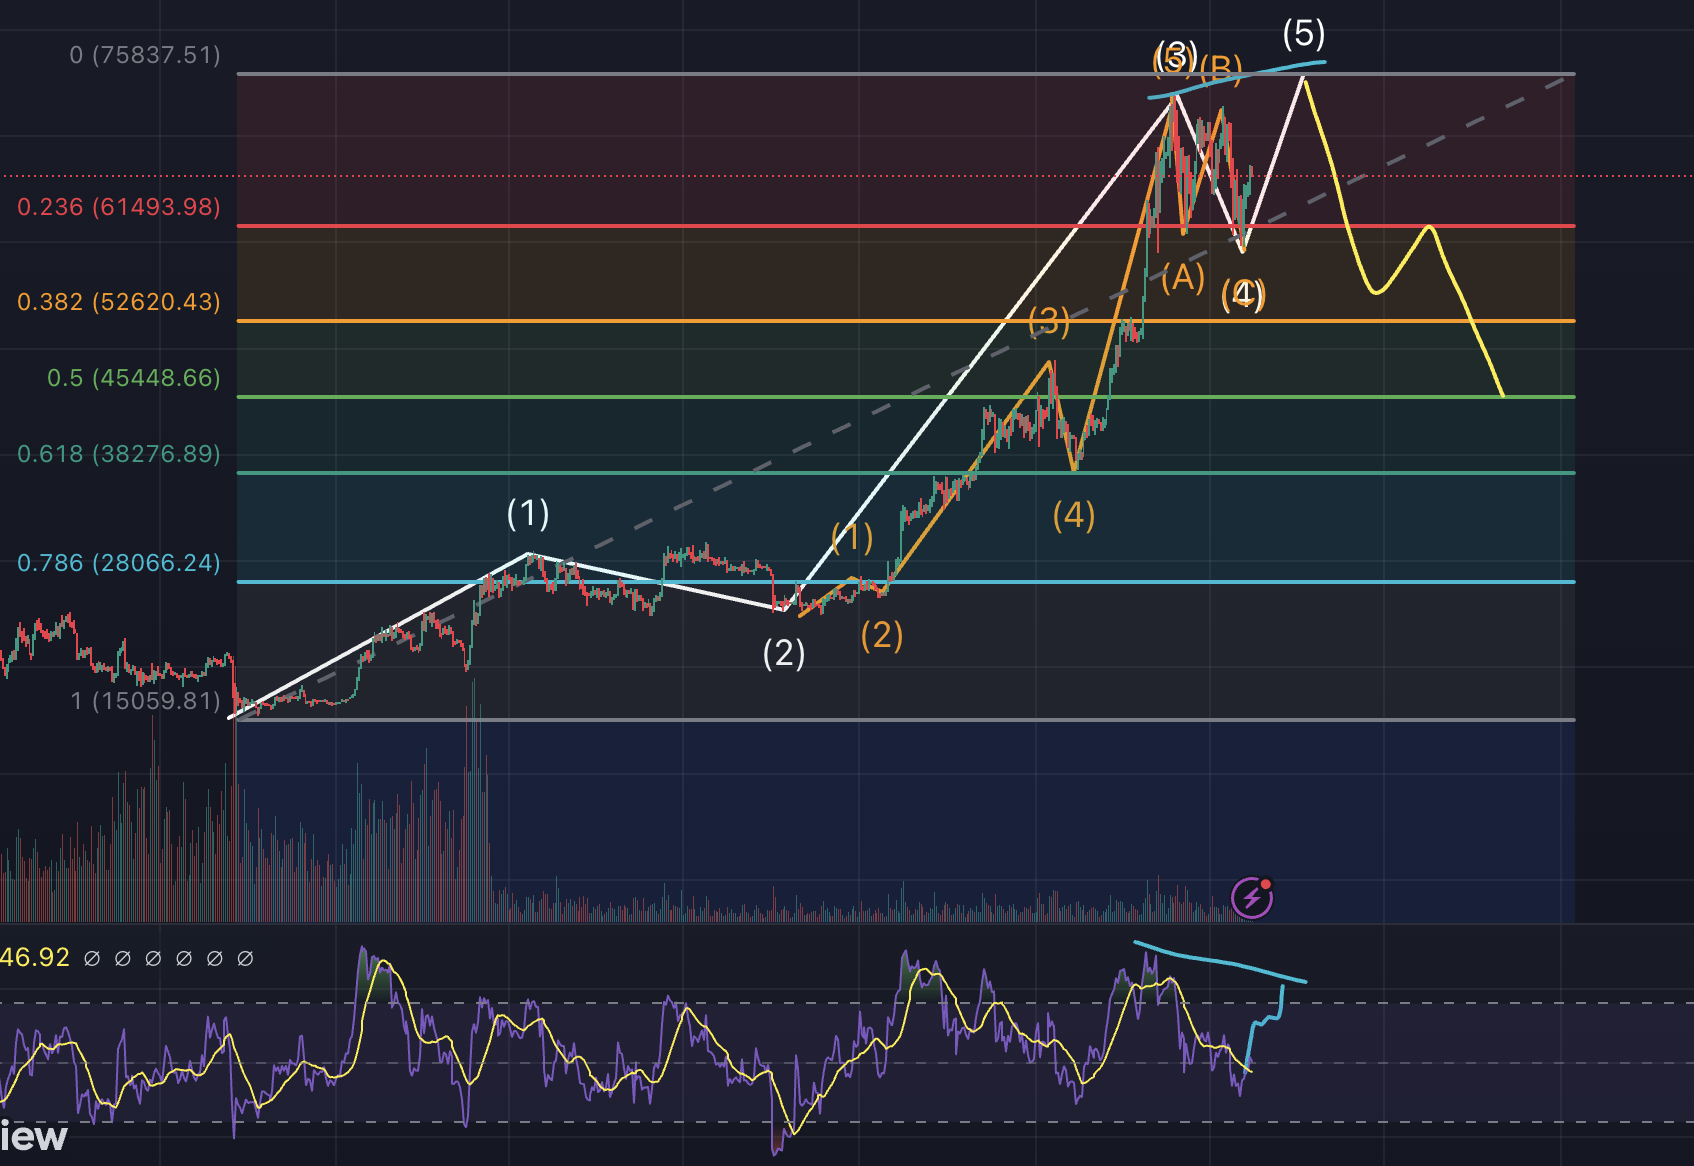Click the 0 (75837.51) Fibonacci label

point(145,55)
